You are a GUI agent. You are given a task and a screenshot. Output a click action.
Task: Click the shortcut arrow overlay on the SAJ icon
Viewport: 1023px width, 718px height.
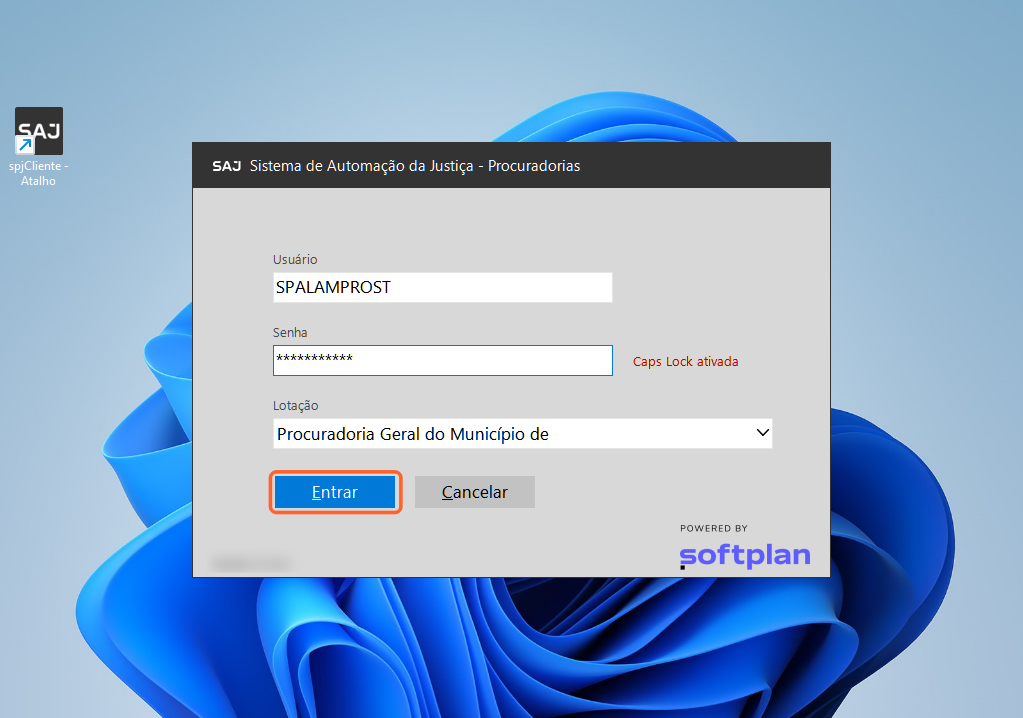click(24, 146)
